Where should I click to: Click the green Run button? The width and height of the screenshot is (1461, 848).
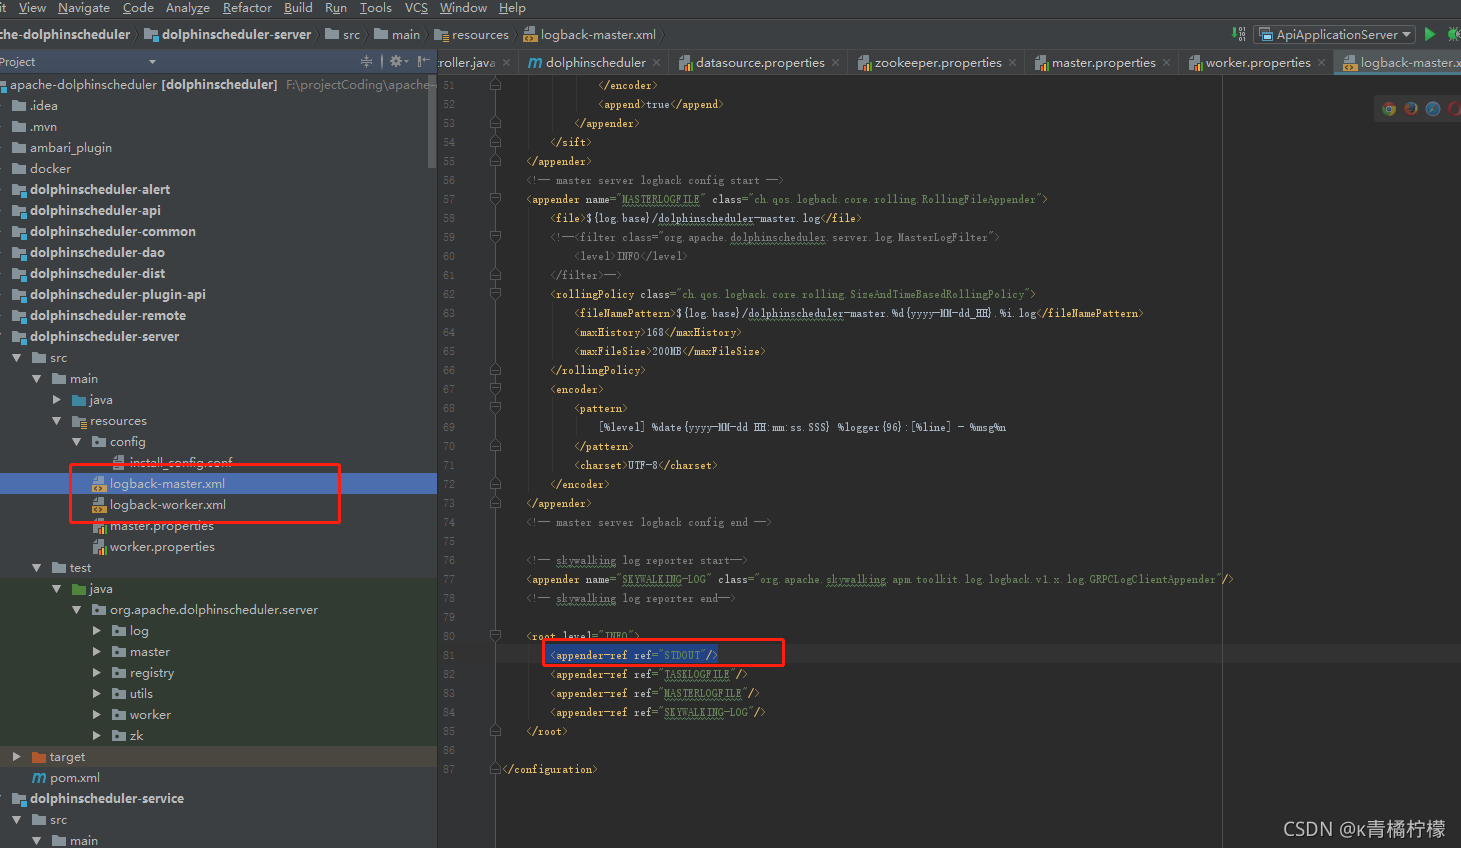coord(1430,34)
